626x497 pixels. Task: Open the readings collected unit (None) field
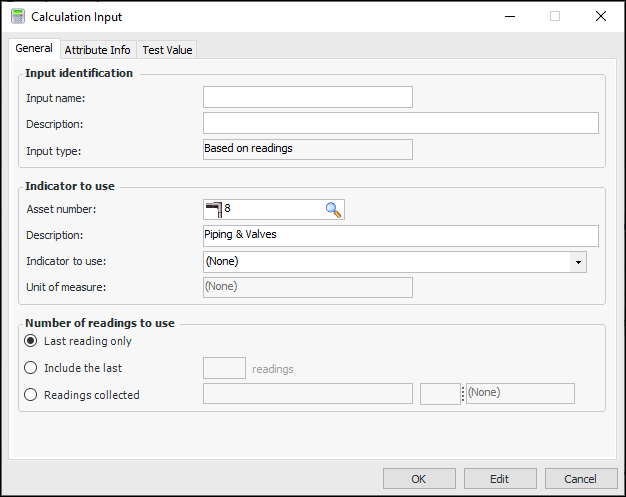(x=520, y=394)
